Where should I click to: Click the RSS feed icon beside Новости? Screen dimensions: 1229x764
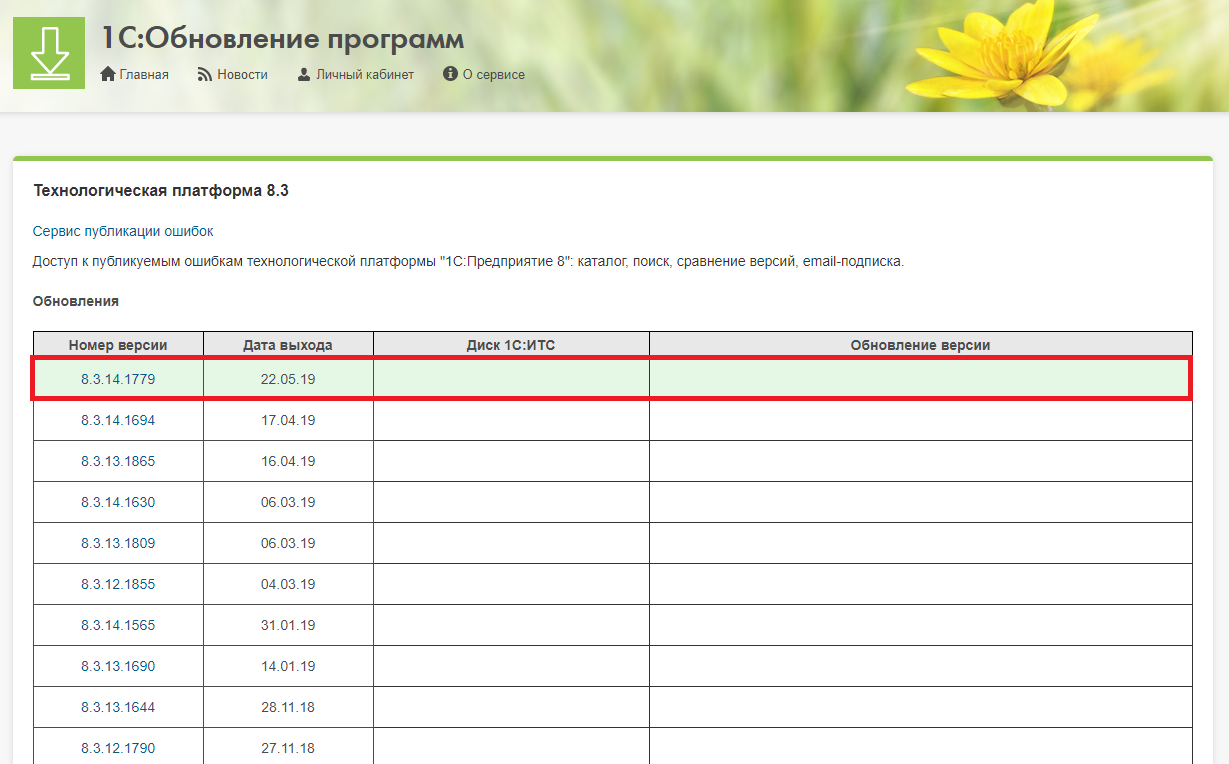(205, 75)
